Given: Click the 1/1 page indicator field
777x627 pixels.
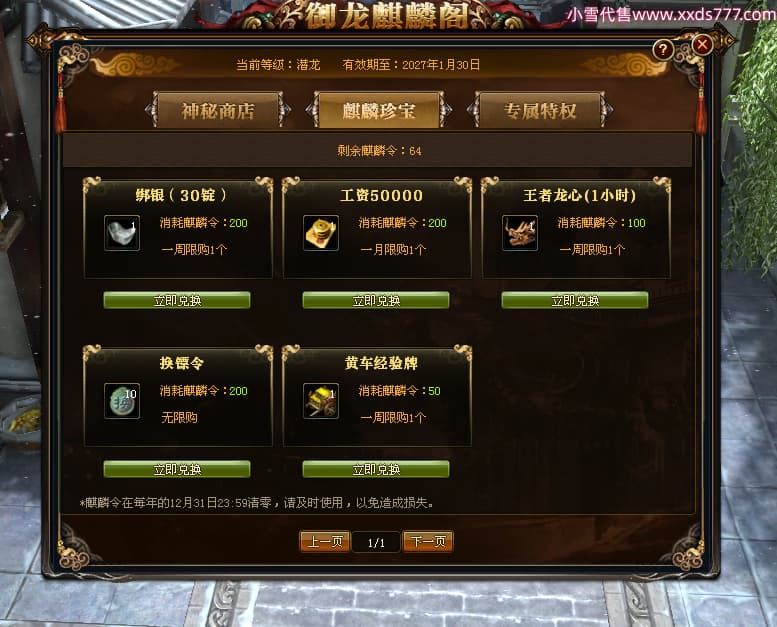Looking at the screenshot, I should (x=376, y=543).
